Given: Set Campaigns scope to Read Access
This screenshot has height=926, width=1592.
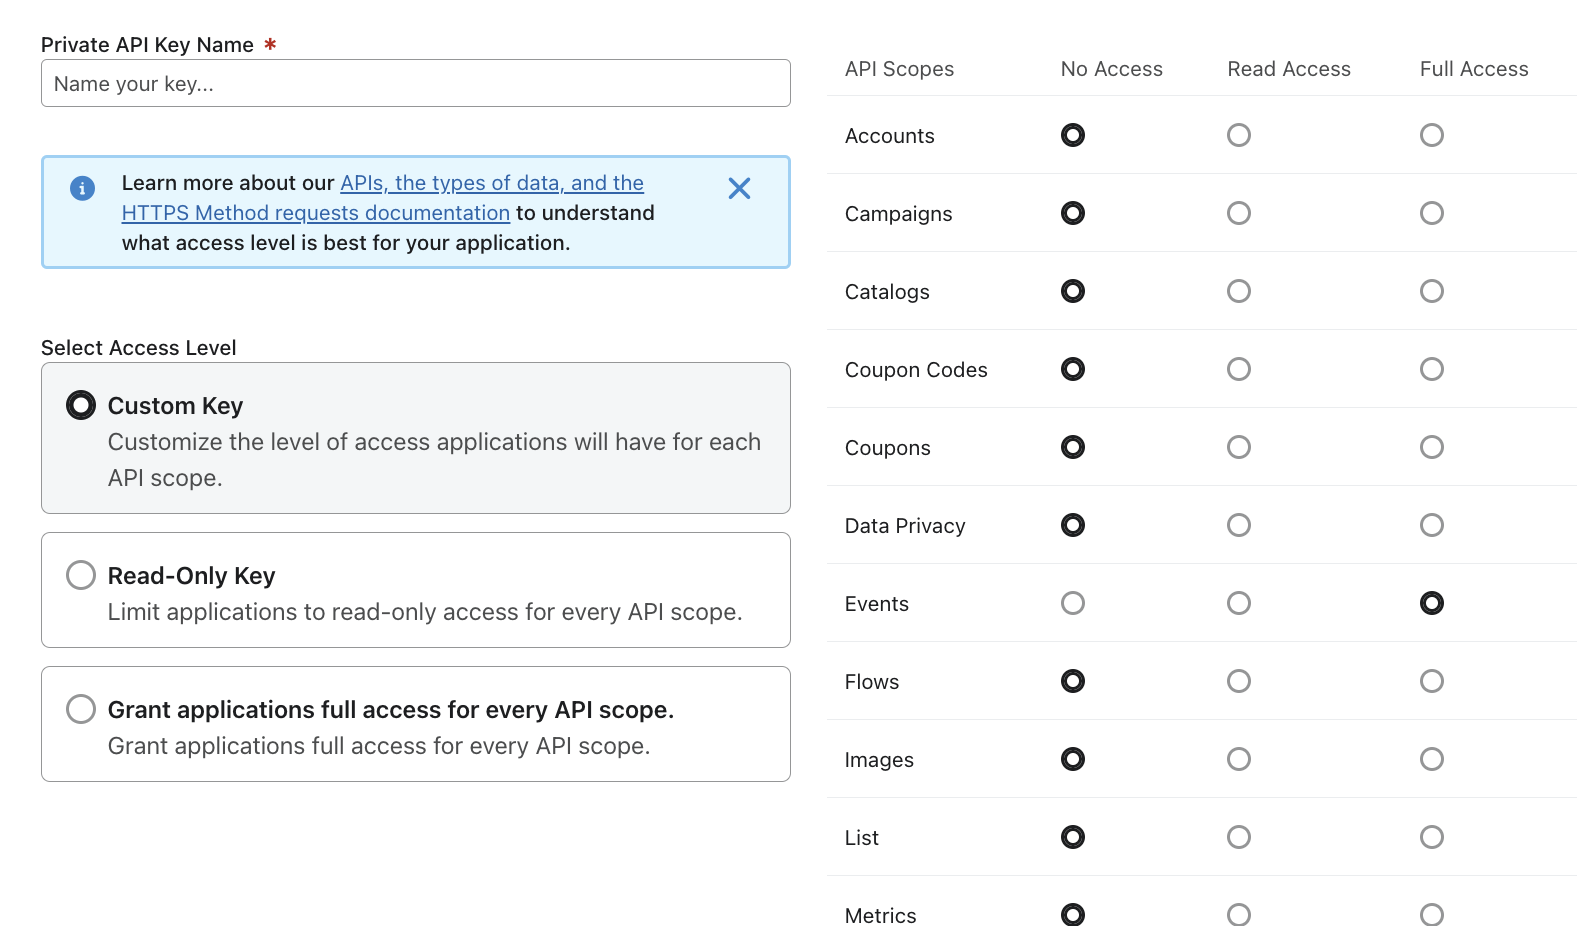Looking at the screenshot, I should click(1239, 213).
